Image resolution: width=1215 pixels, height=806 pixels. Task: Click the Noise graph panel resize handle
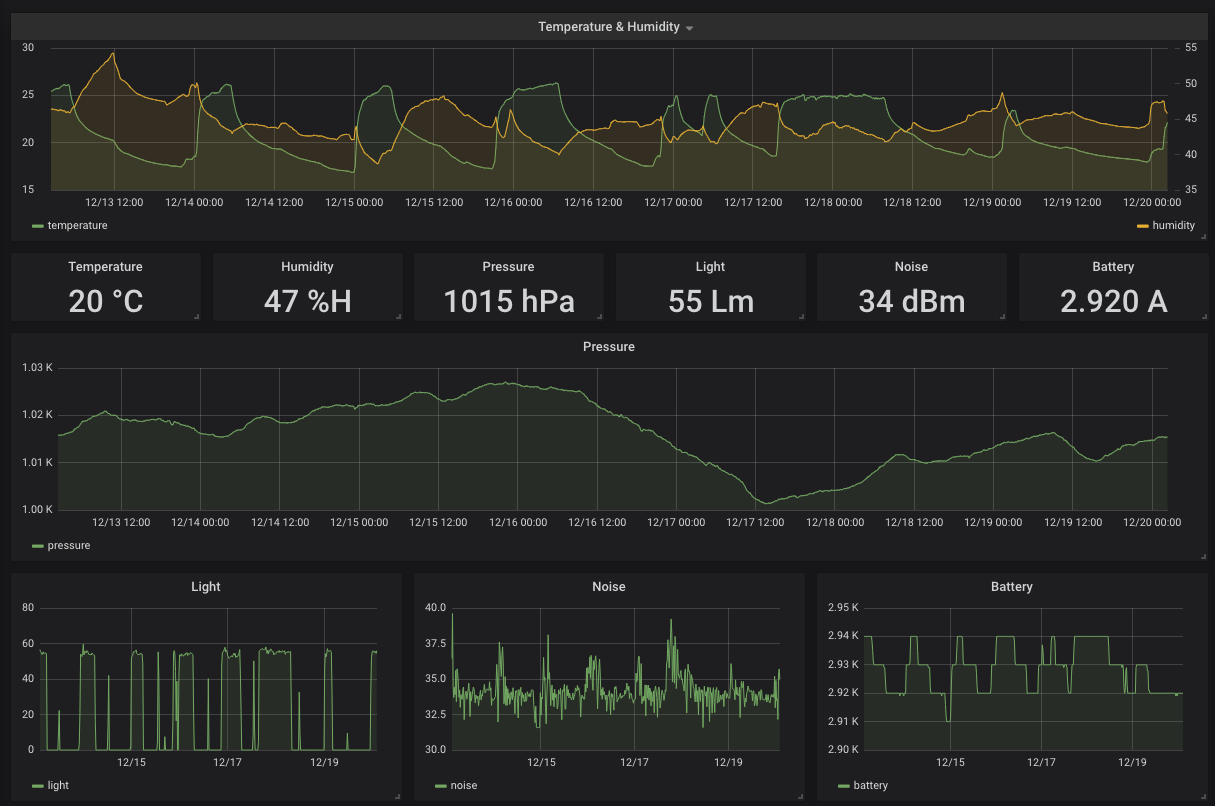(x=800, y=796)
